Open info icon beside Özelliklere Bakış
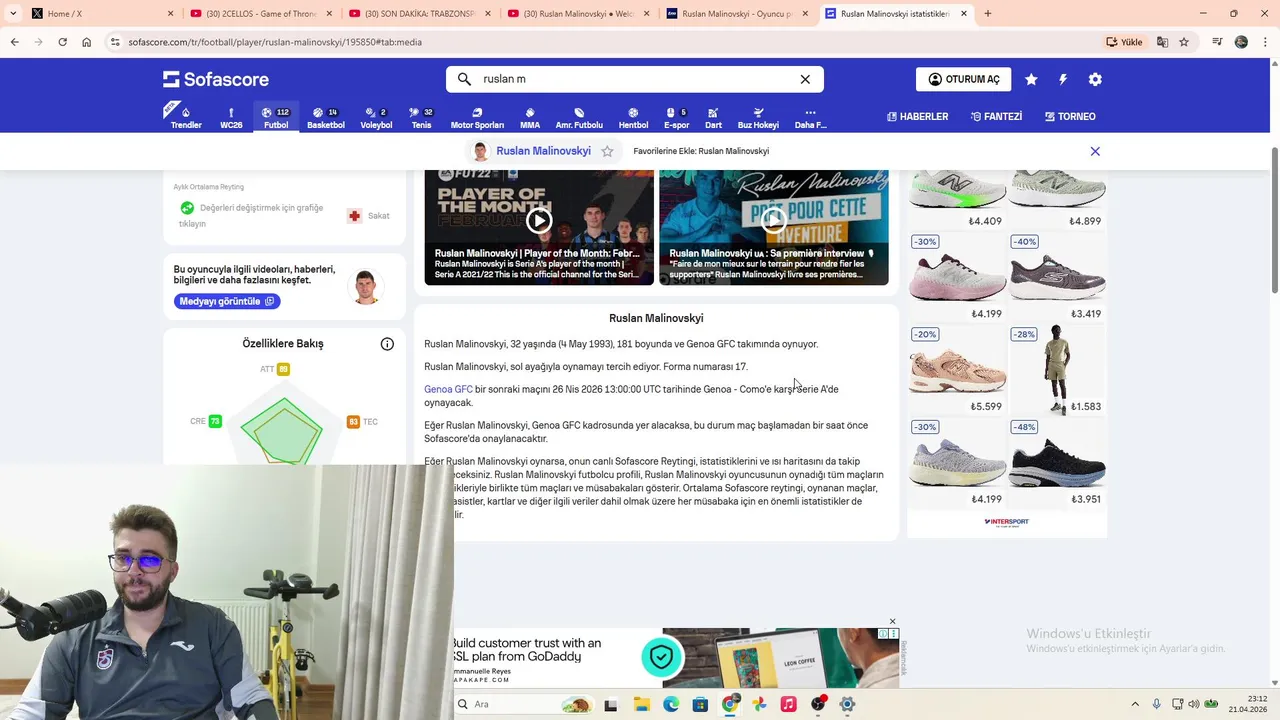Viewport: 1280px width, 720px height. coord(387,344)
